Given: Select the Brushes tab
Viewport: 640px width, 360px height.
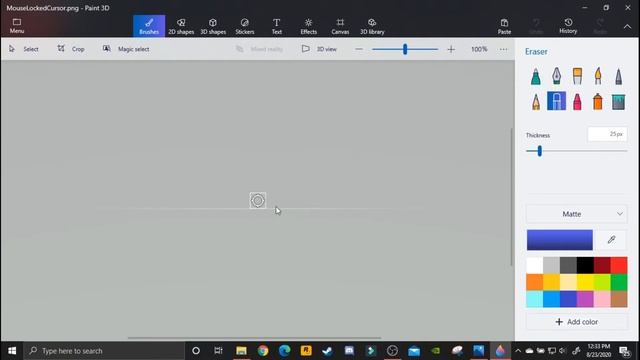Looking at the screenshot, I should point(149,26).
